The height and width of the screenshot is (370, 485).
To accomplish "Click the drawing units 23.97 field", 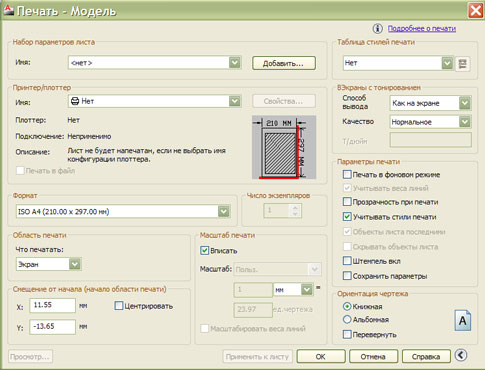I will click(253, 310).
